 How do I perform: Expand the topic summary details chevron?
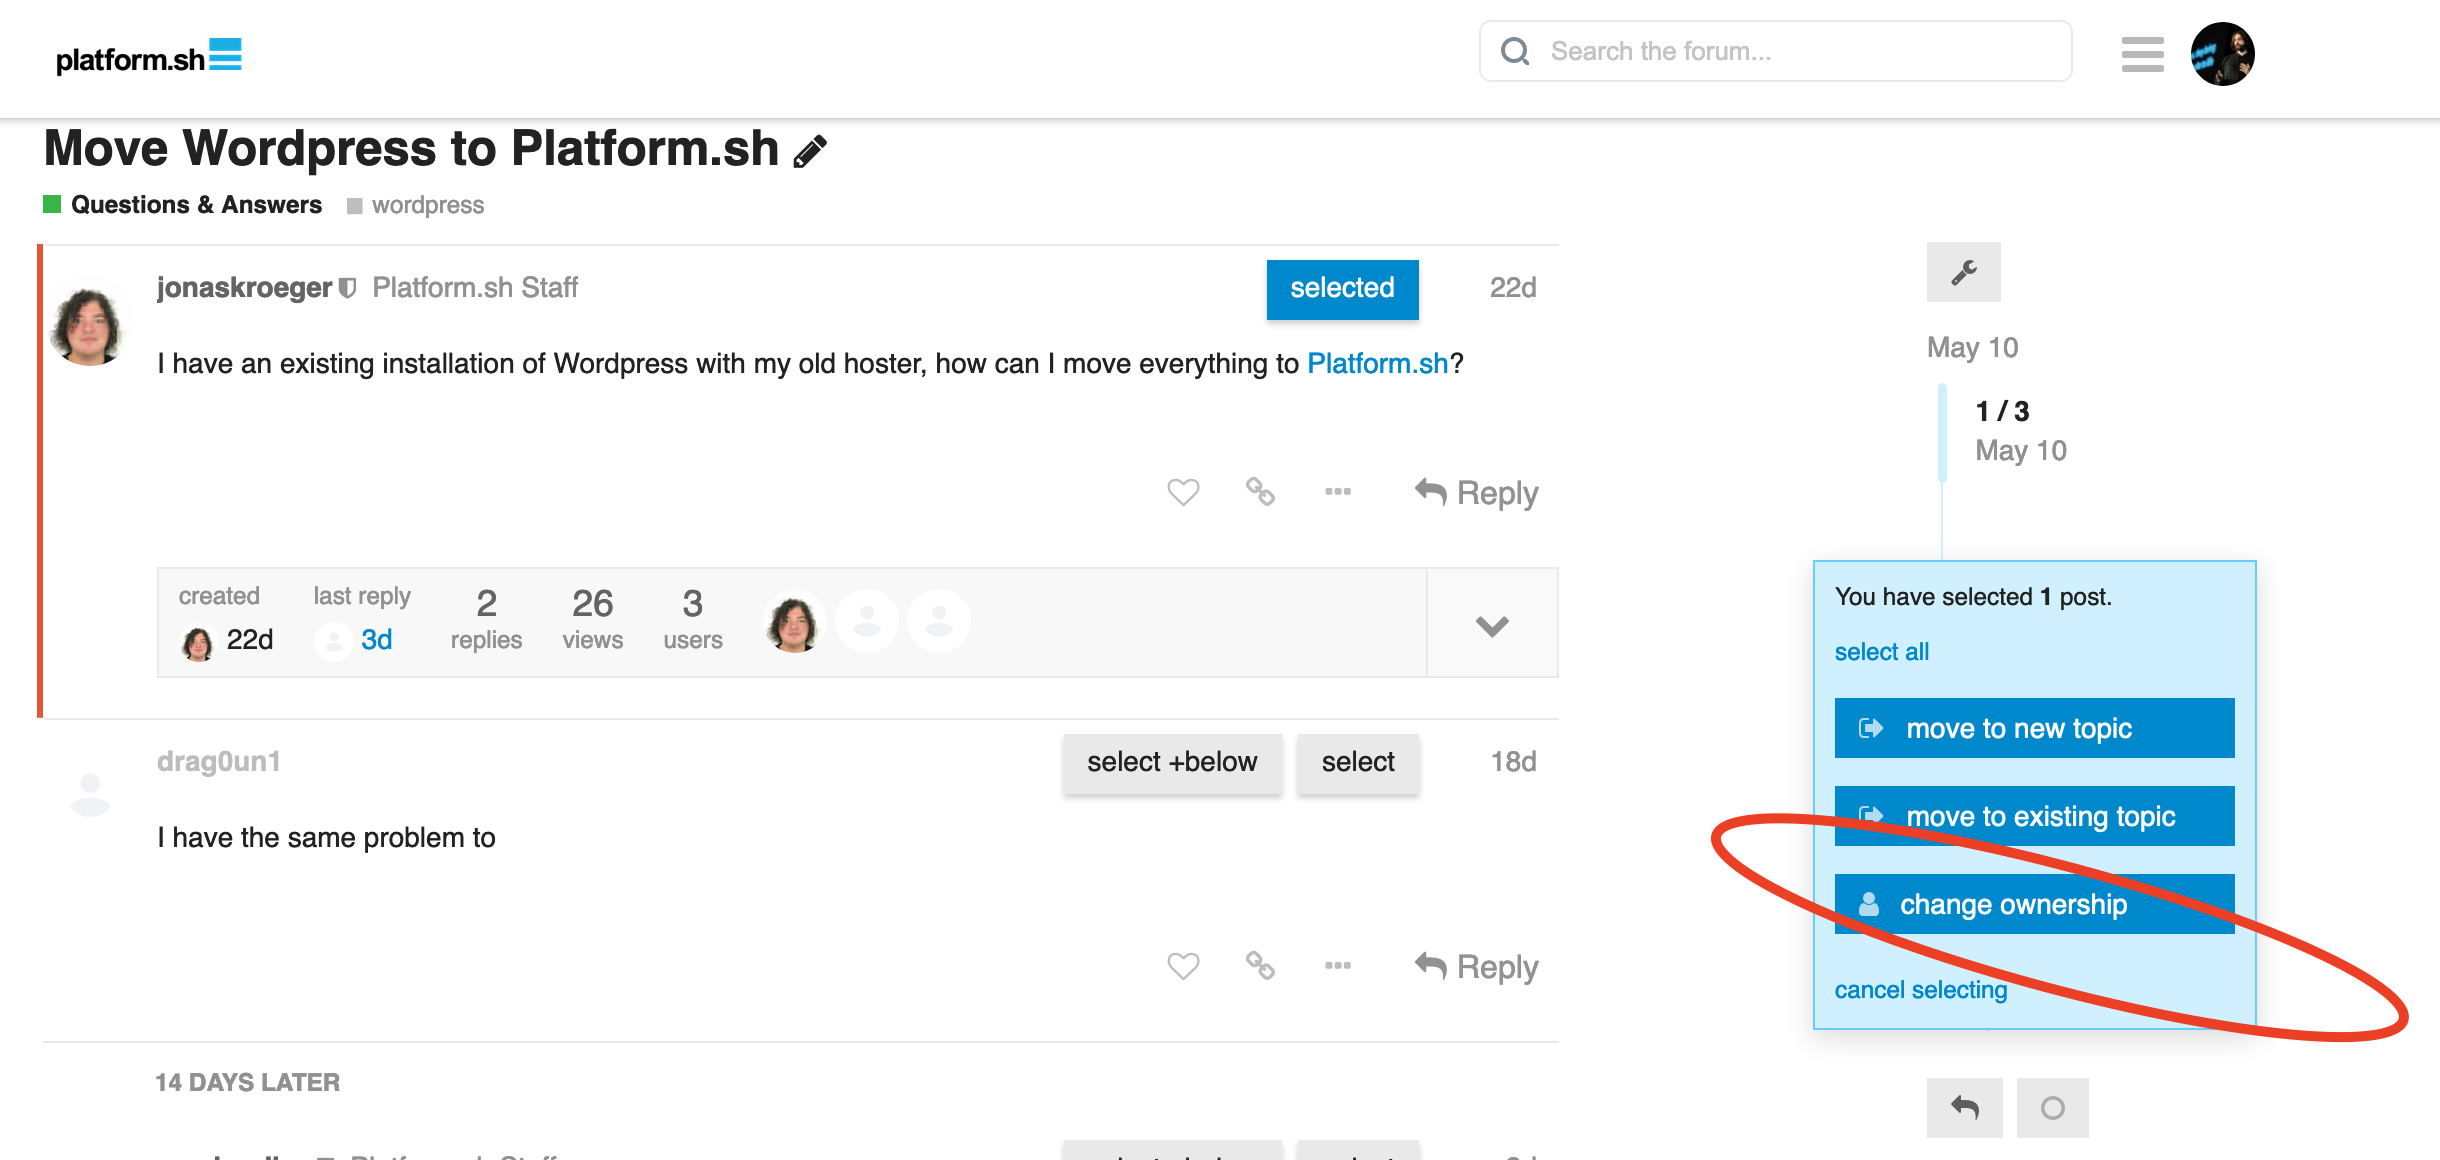[1492, 624]
